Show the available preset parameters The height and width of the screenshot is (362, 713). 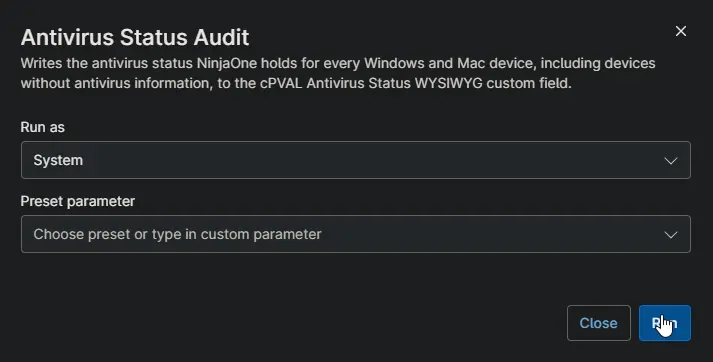pos(356,234)
